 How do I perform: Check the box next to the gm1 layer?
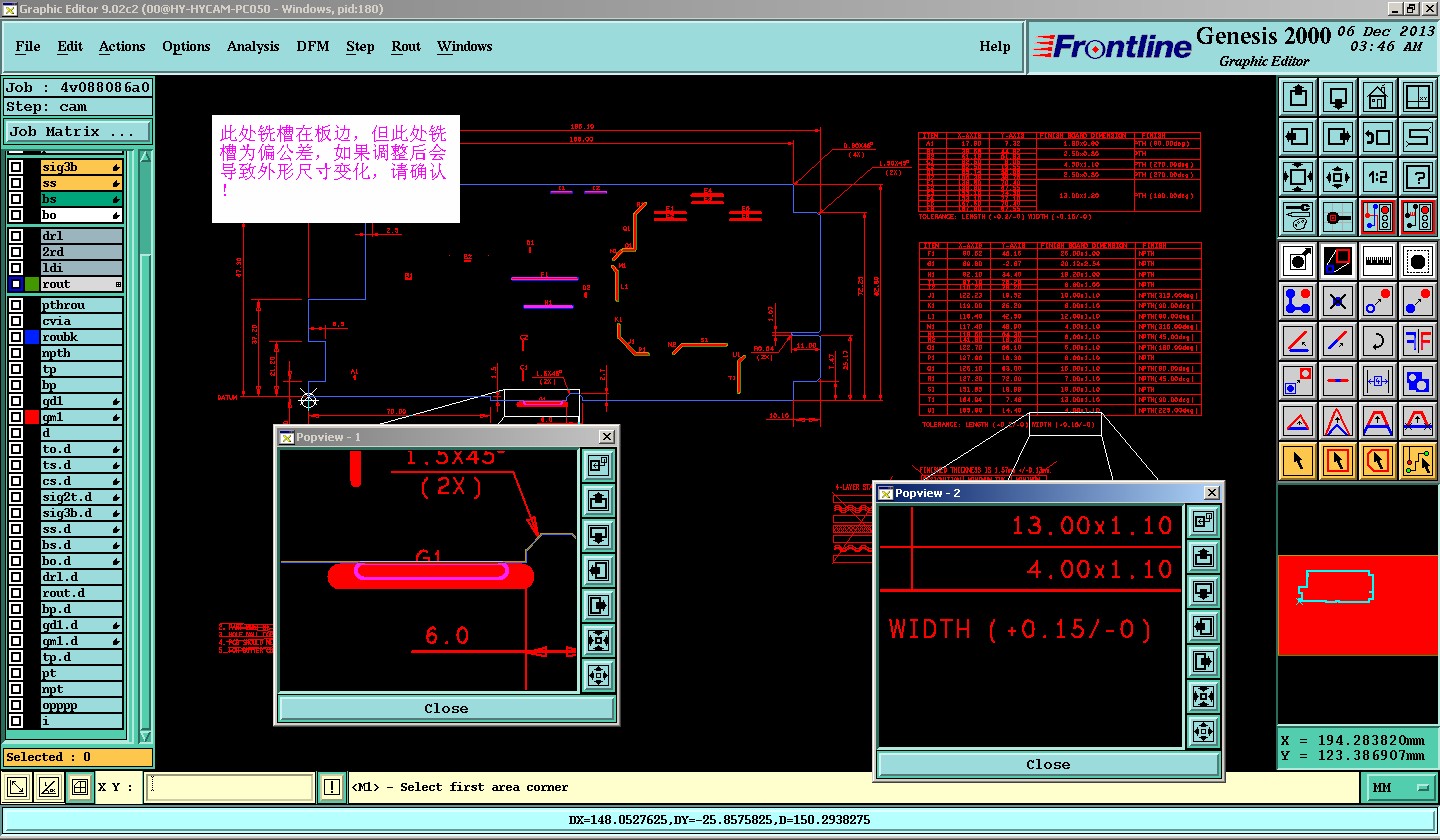[16, 417]
